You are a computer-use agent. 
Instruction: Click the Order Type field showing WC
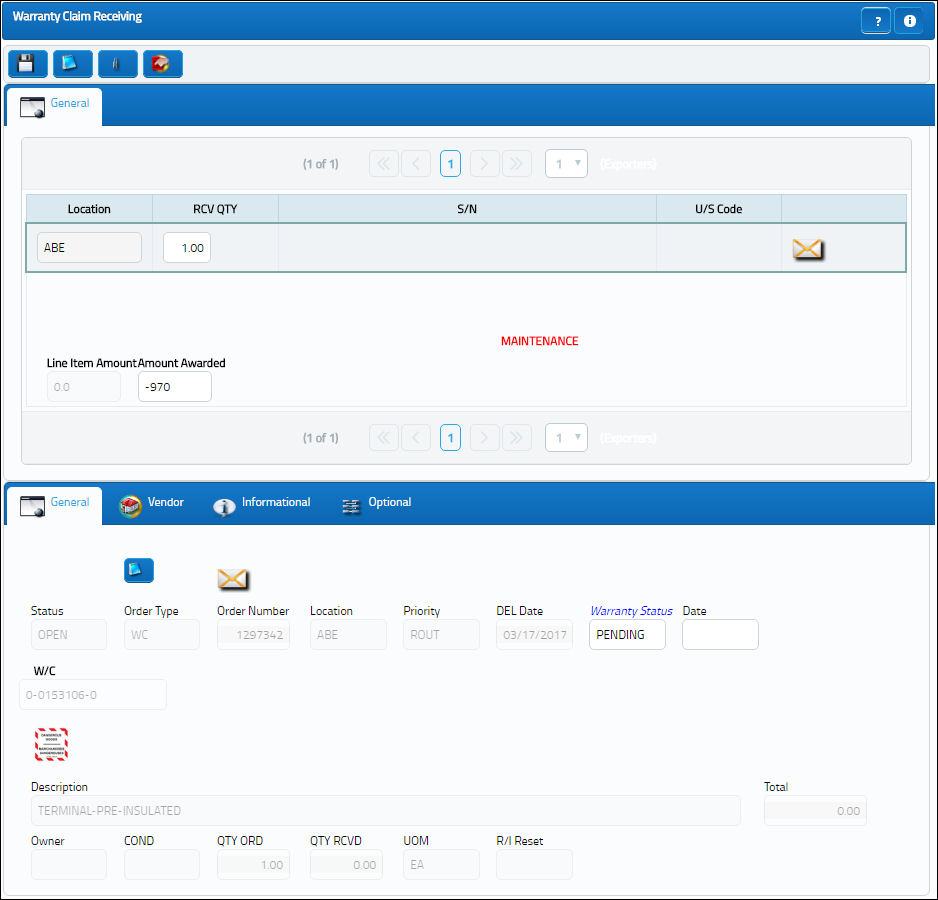[x=162, y=634]
